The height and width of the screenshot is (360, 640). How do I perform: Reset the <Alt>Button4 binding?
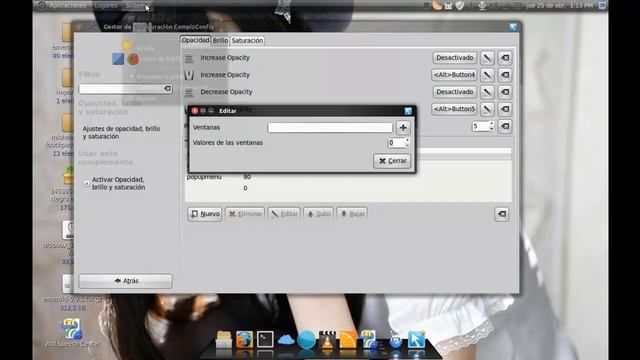505,75
